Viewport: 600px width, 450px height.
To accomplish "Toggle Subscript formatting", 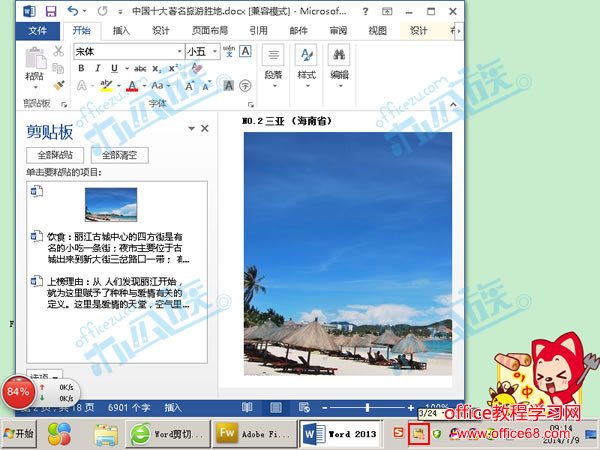I will click(156, 69).
